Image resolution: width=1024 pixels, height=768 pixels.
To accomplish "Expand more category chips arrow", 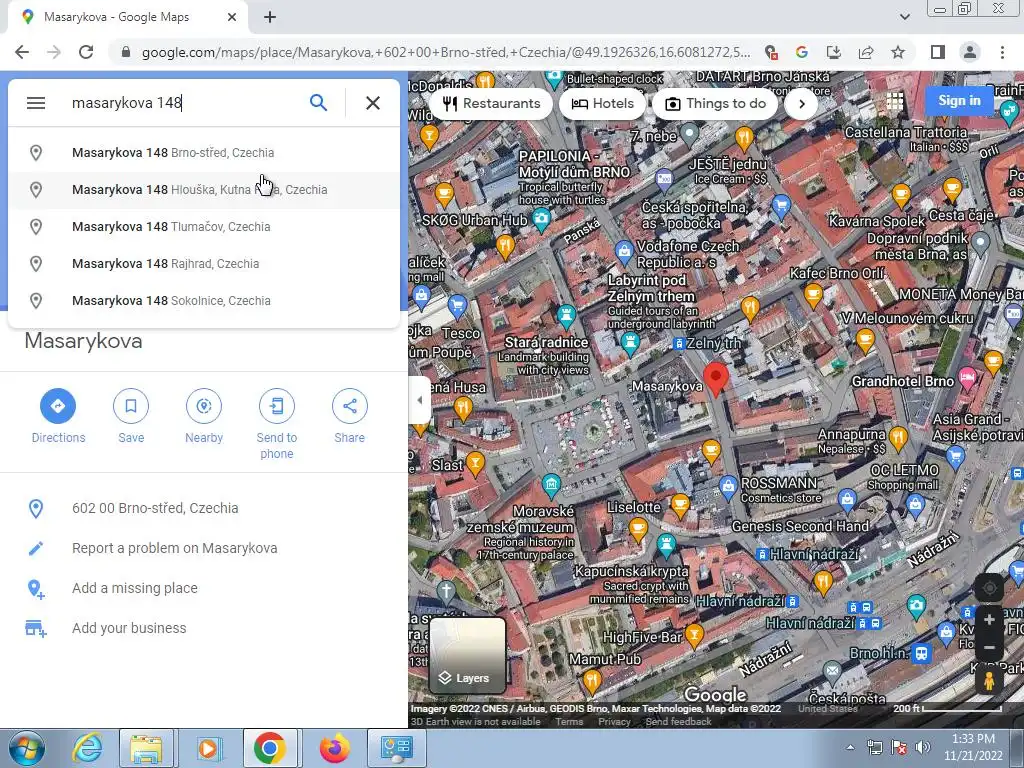I will [x=801, y=104].
